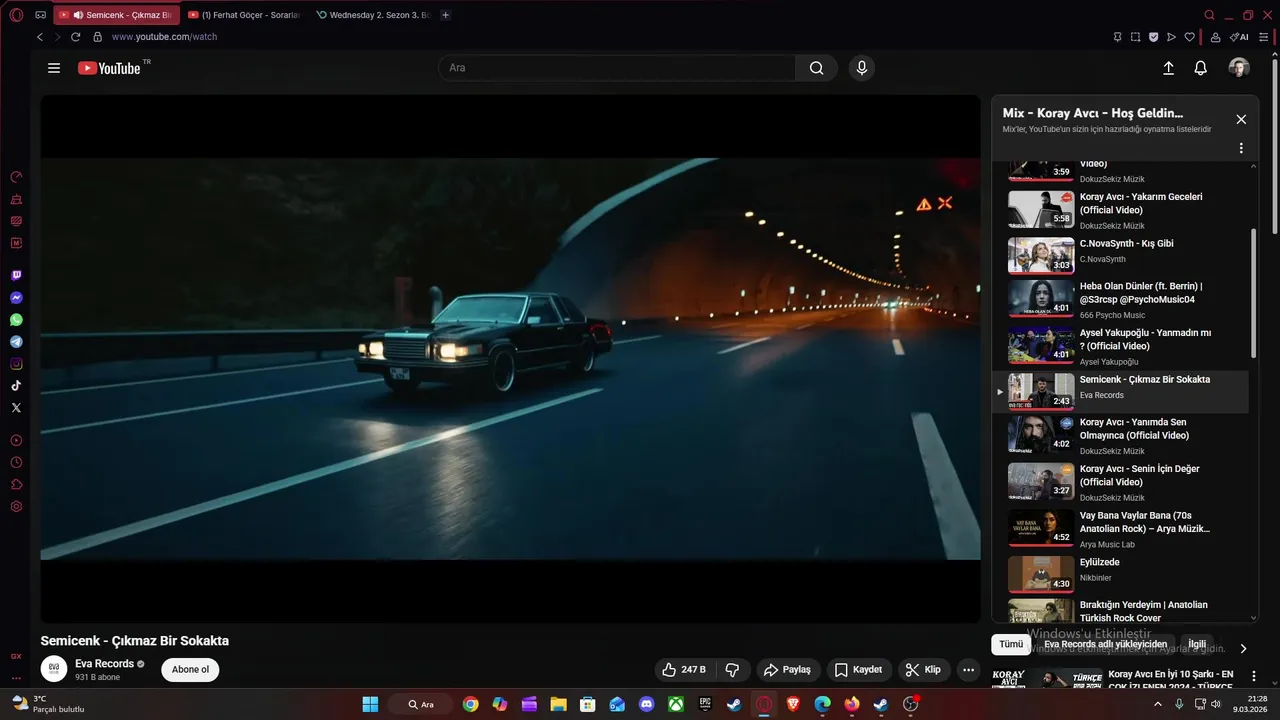Click Opera pinboard pin icon
The image size is (1280, 720).
[x=1118, y=37]
